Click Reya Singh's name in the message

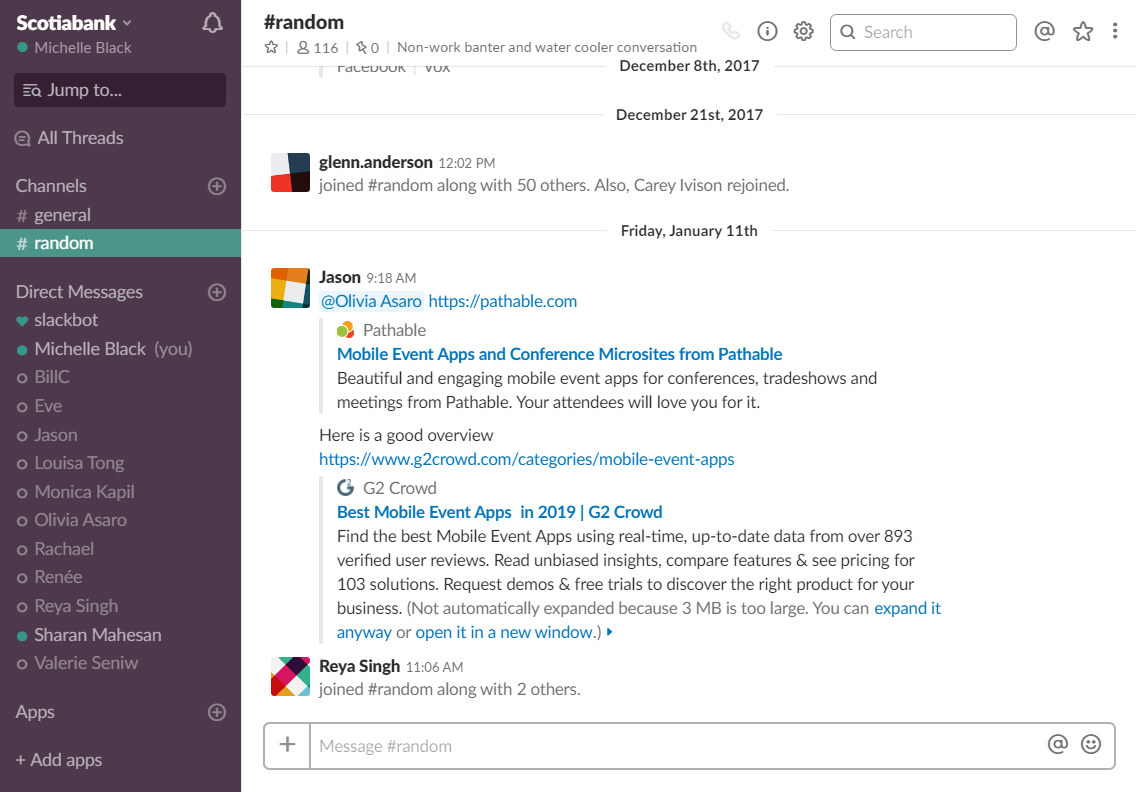(x=359, y=666)
